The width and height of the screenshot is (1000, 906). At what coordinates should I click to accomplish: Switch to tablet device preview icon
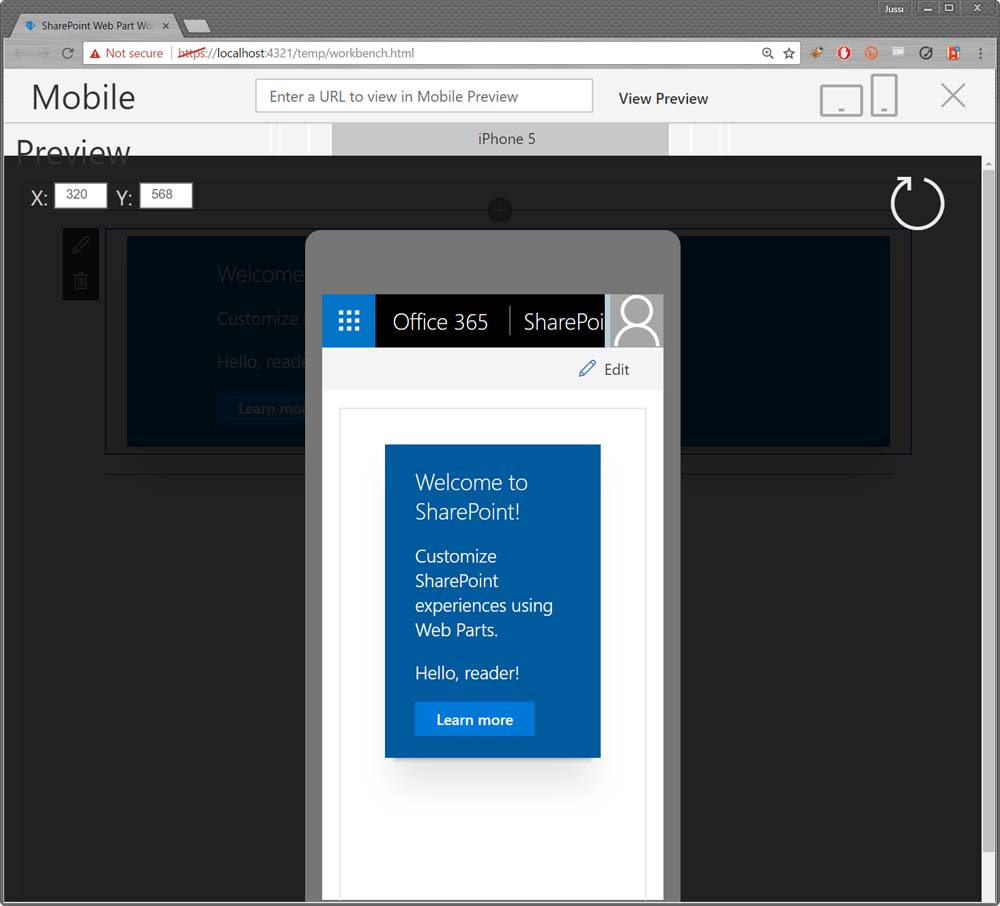tap(841, 100)
